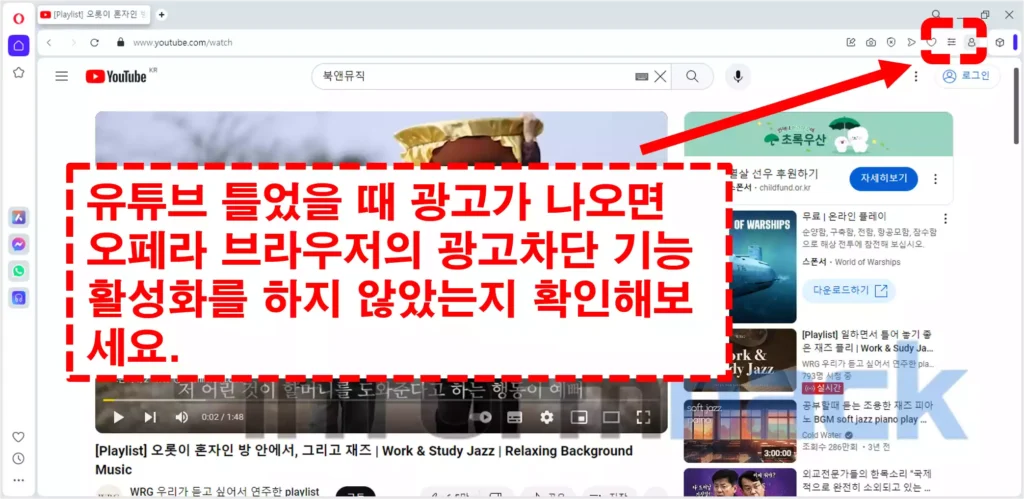Open the Opera main menu logo
The image size is (1024, 499).
pos(19,17)
